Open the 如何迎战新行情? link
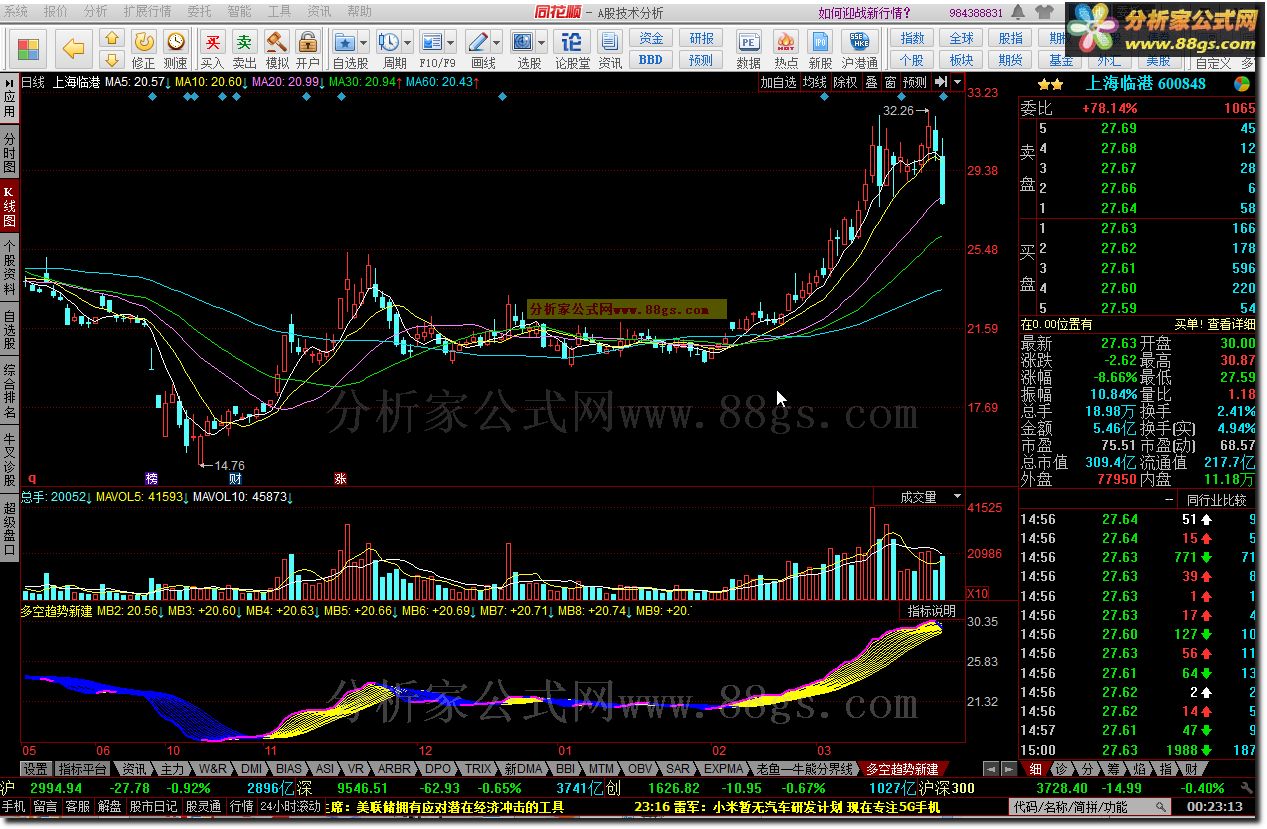 pos(864,12)
